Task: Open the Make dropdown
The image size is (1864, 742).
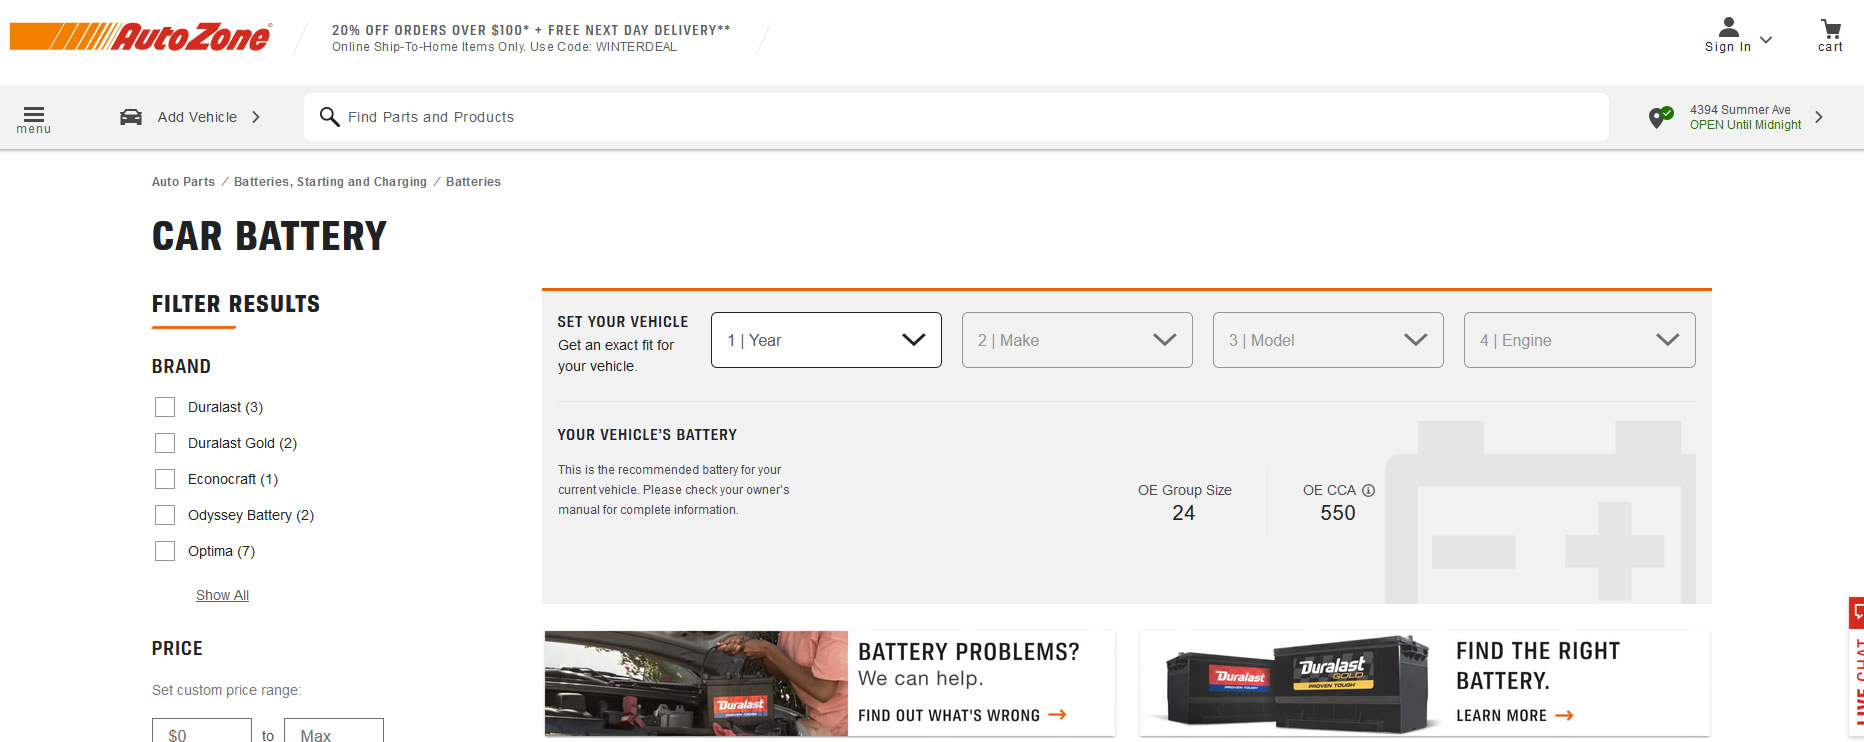Action: point(1077,340)
